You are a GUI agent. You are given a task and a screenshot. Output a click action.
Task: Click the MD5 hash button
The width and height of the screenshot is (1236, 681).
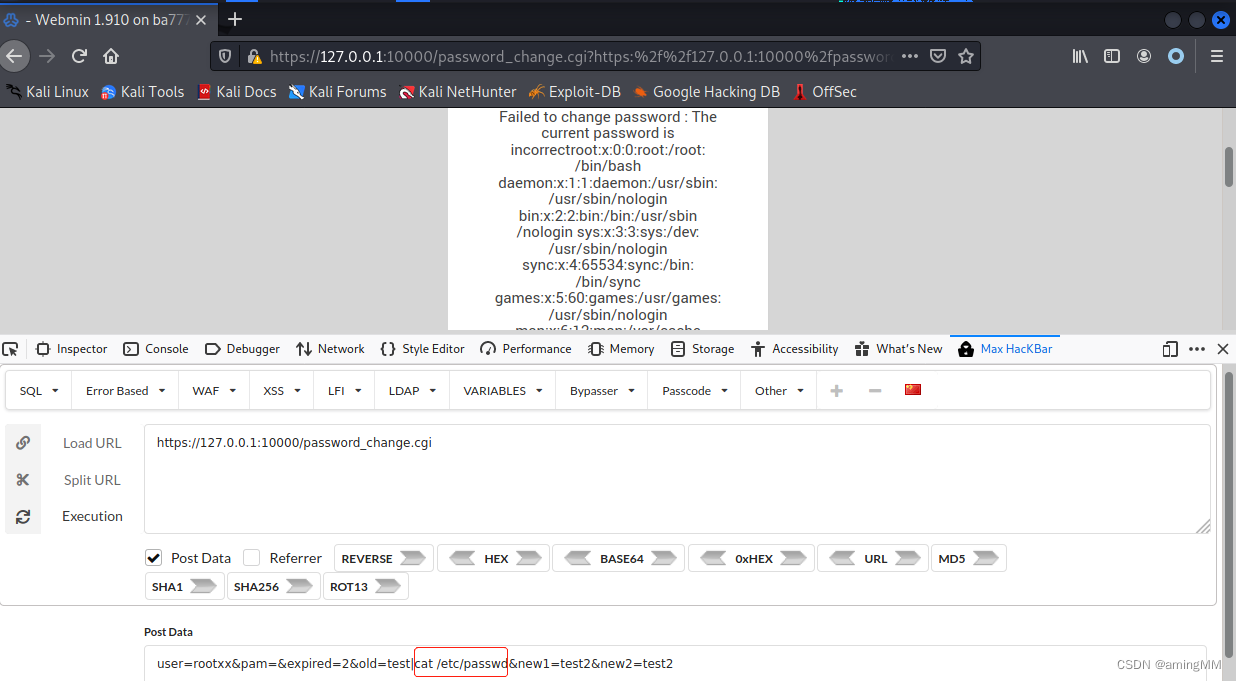click(x=968, y=558)
